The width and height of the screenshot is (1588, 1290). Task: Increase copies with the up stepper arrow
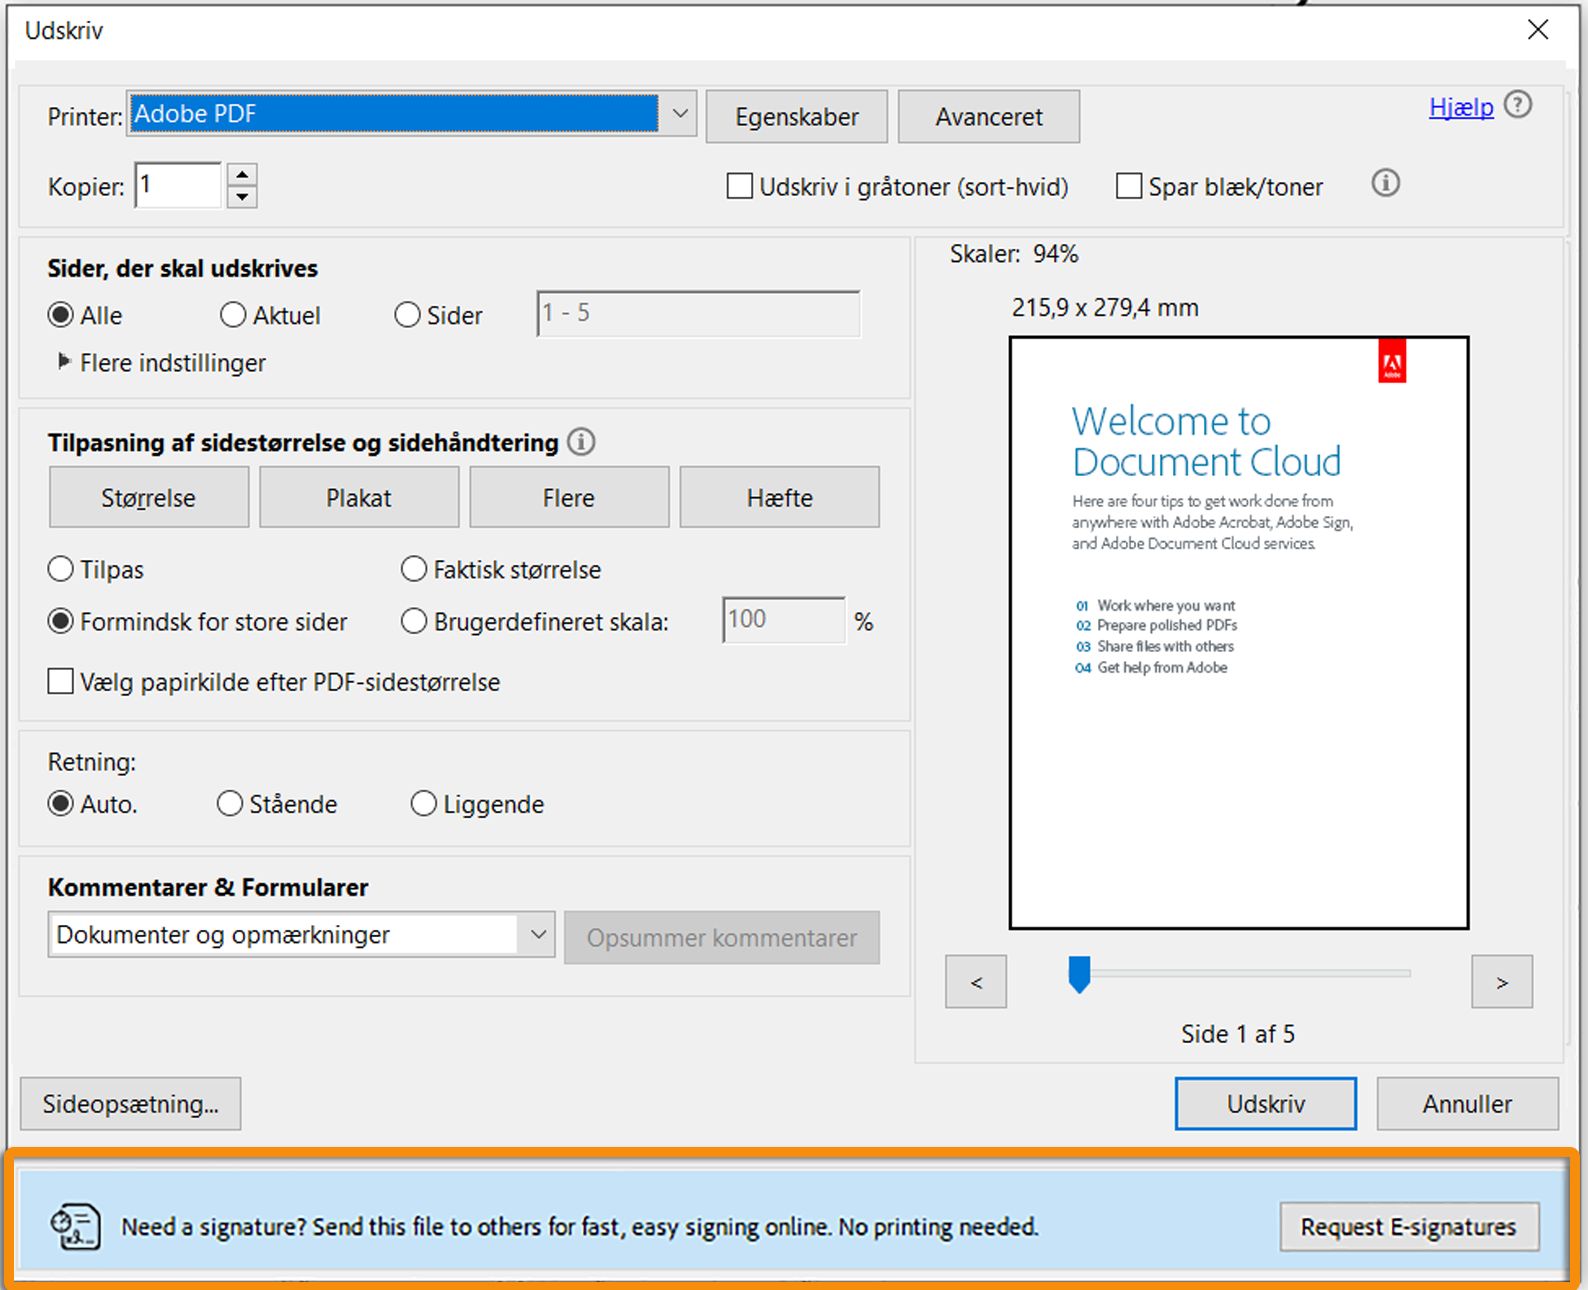(242, 174)
